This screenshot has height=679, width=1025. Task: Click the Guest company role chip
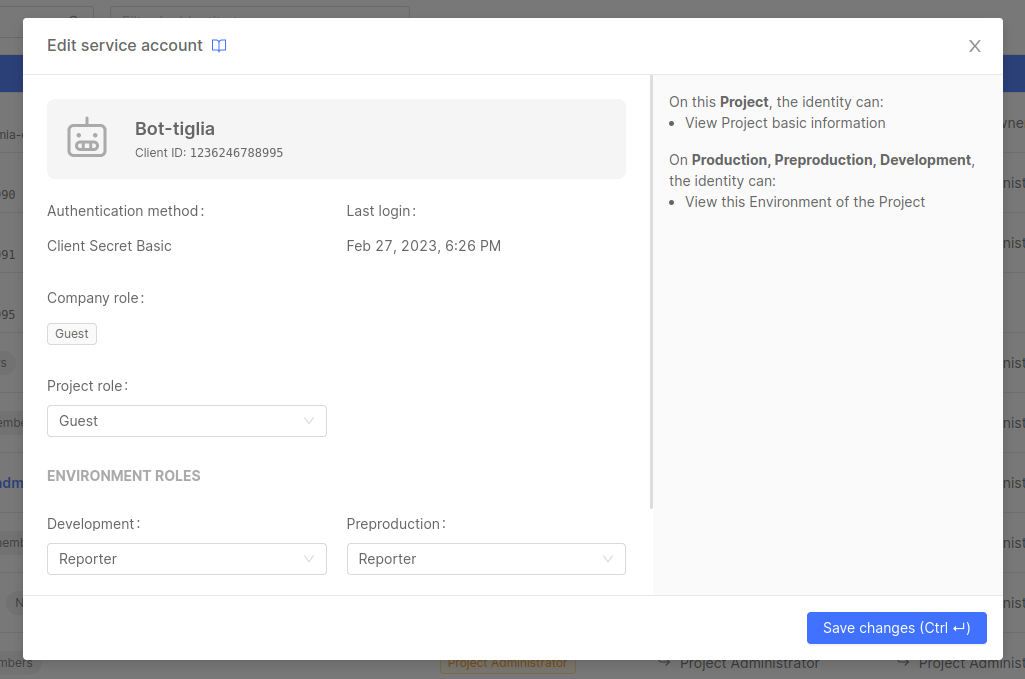click(71, 333)
